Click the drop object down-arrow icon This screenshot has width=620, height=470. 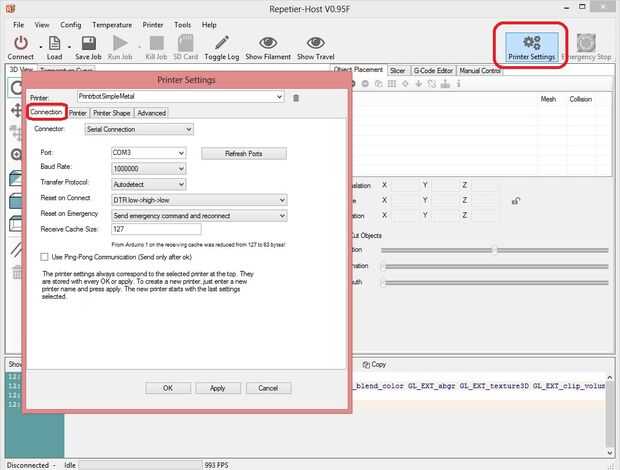[418, 84]
